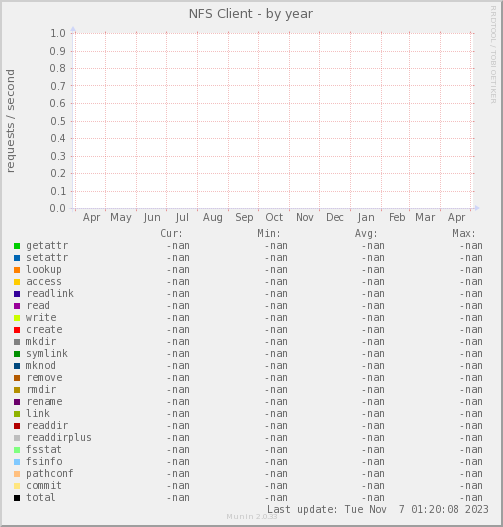Viewport: 503px width, 527px height.
Task: Click the magenta read legend square
Action: pyautogui.click(x=17, y=306)
